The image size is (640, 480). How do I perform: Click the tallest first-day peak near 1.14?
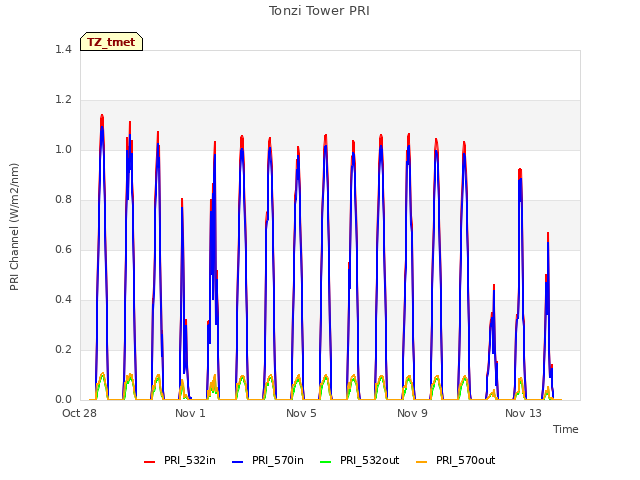pyautogui.click(x=102, y=116)
